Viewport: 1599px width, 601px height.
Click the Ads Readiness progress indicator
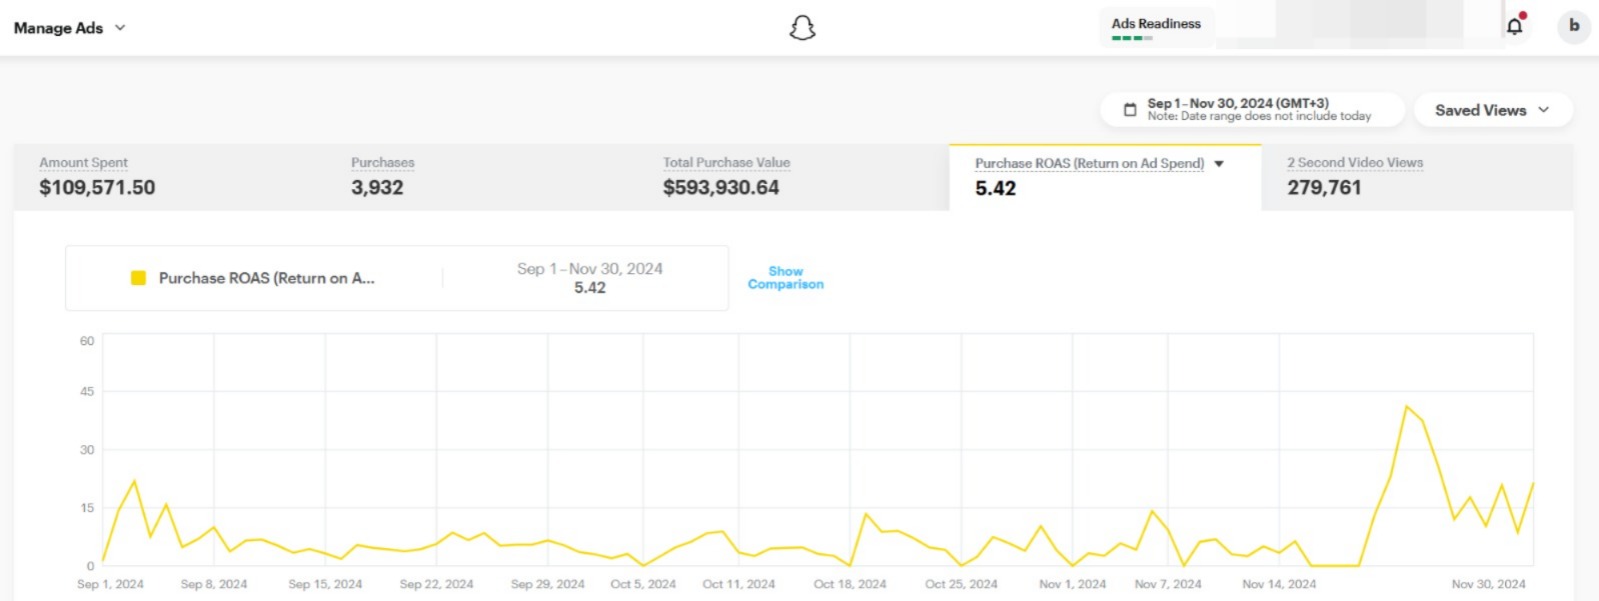[x=1132, y=38]
